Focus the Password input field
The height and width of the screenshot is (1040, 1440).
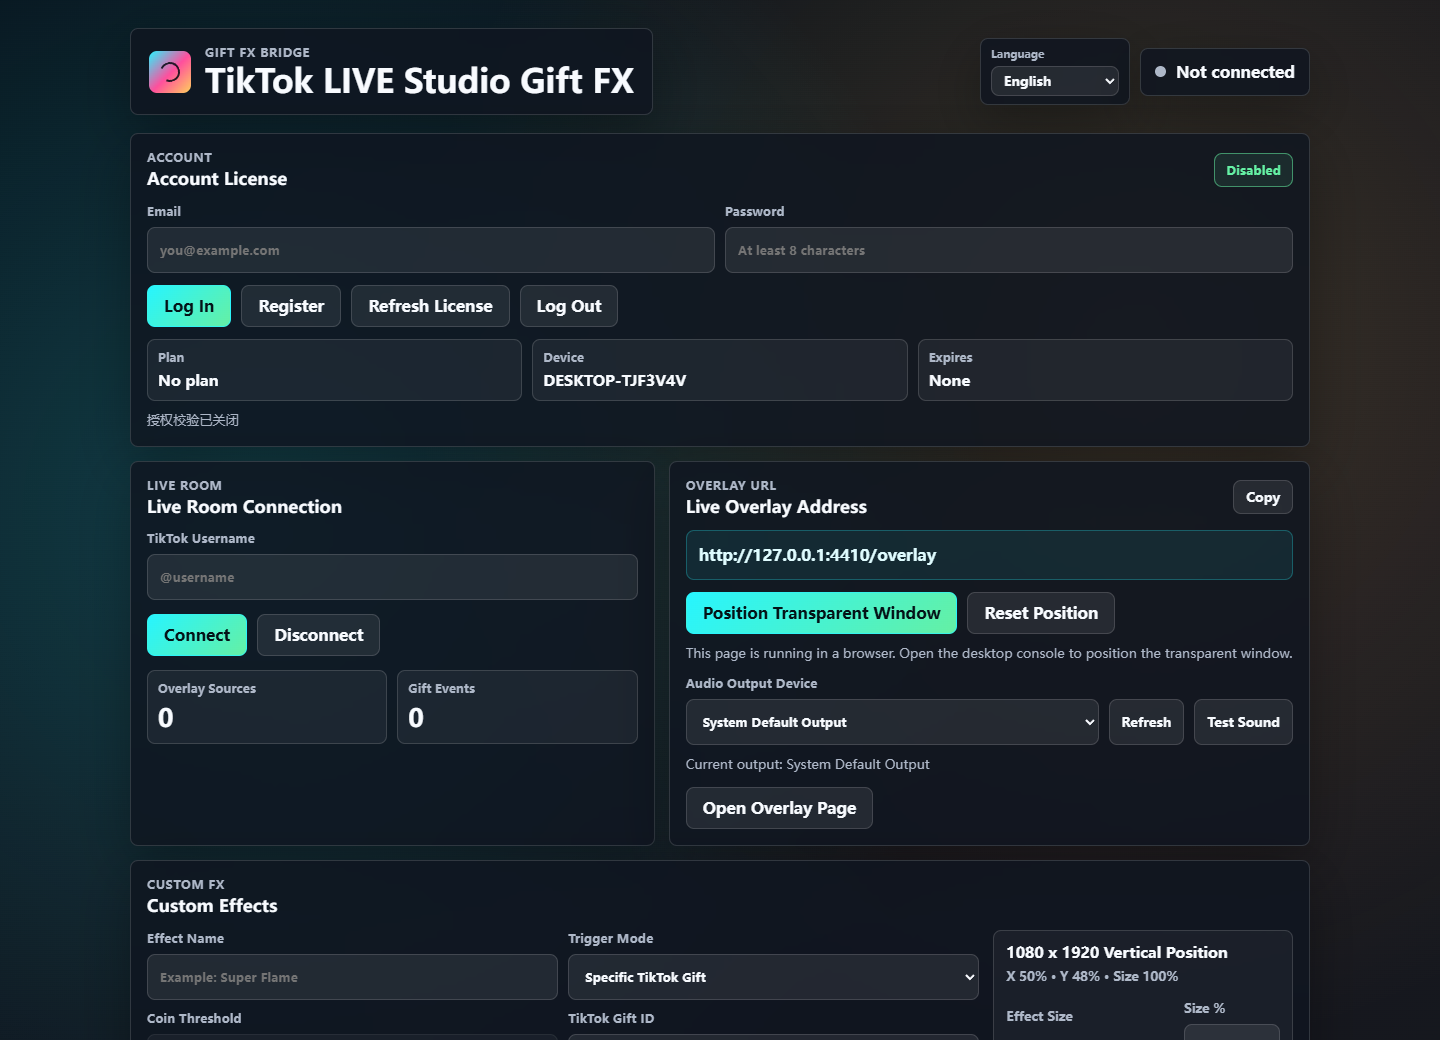1008,250
